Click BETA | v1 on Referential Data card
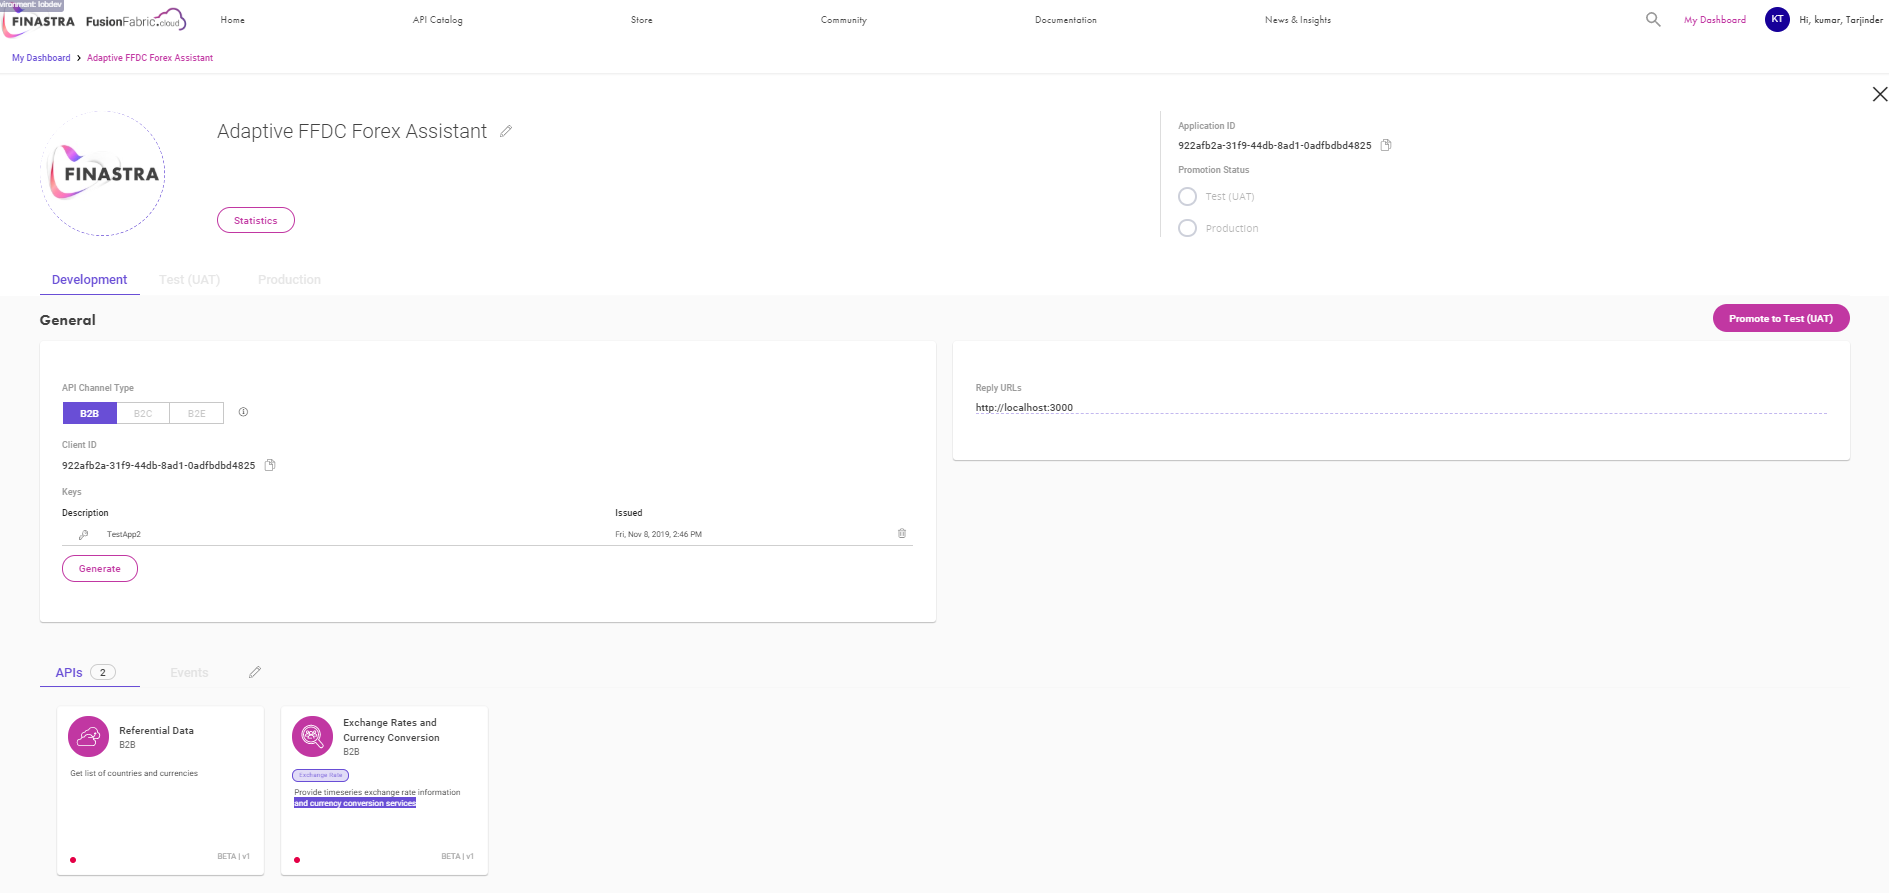The image size is (1889, 893). point(234,856)
